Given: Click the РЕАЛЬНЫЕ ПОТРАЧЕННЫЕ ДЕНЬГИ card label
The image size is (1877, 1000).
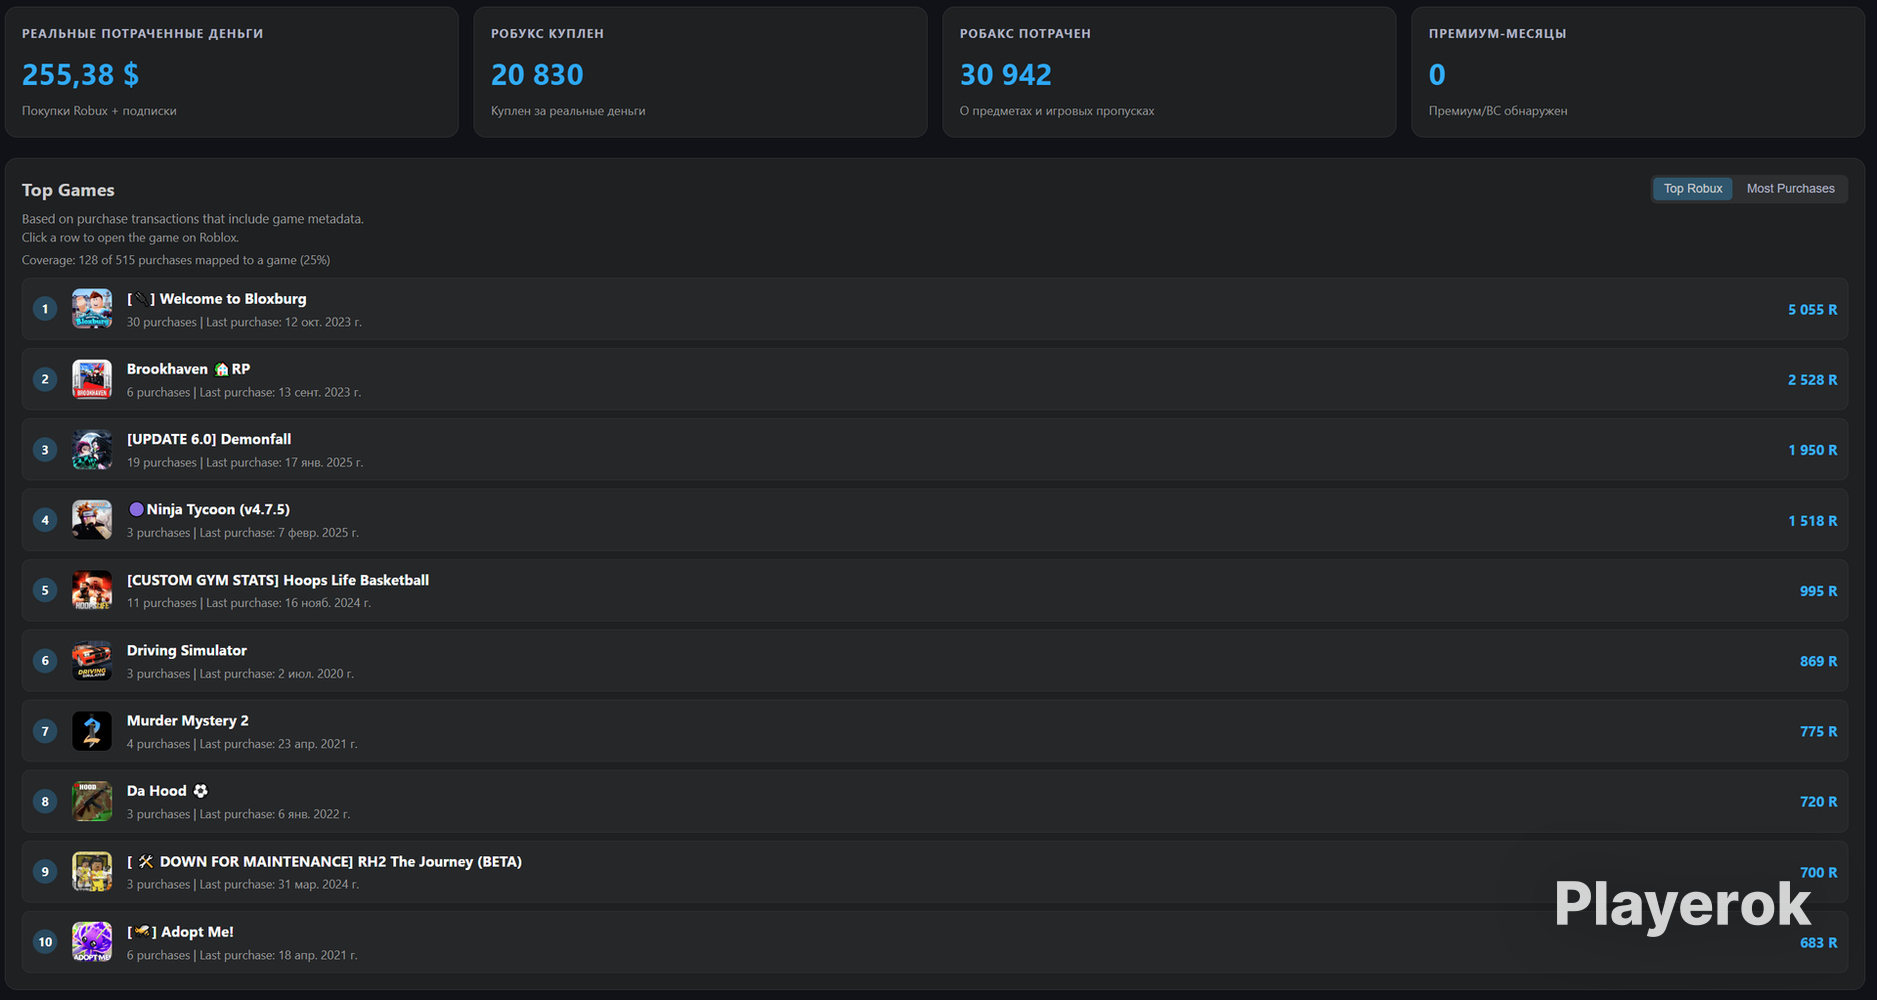Looking at the screenshot, I should [x=143, y=34].
